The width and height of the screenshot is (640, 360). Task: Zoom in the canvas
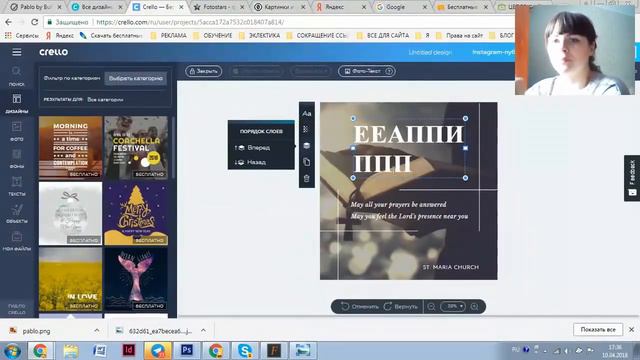474,307
